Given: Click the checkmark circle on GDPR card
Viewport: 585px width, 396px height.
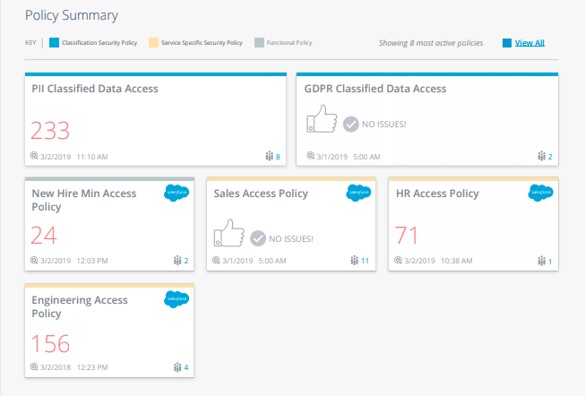Looking at the screenshot, I should tap(351, 124).
